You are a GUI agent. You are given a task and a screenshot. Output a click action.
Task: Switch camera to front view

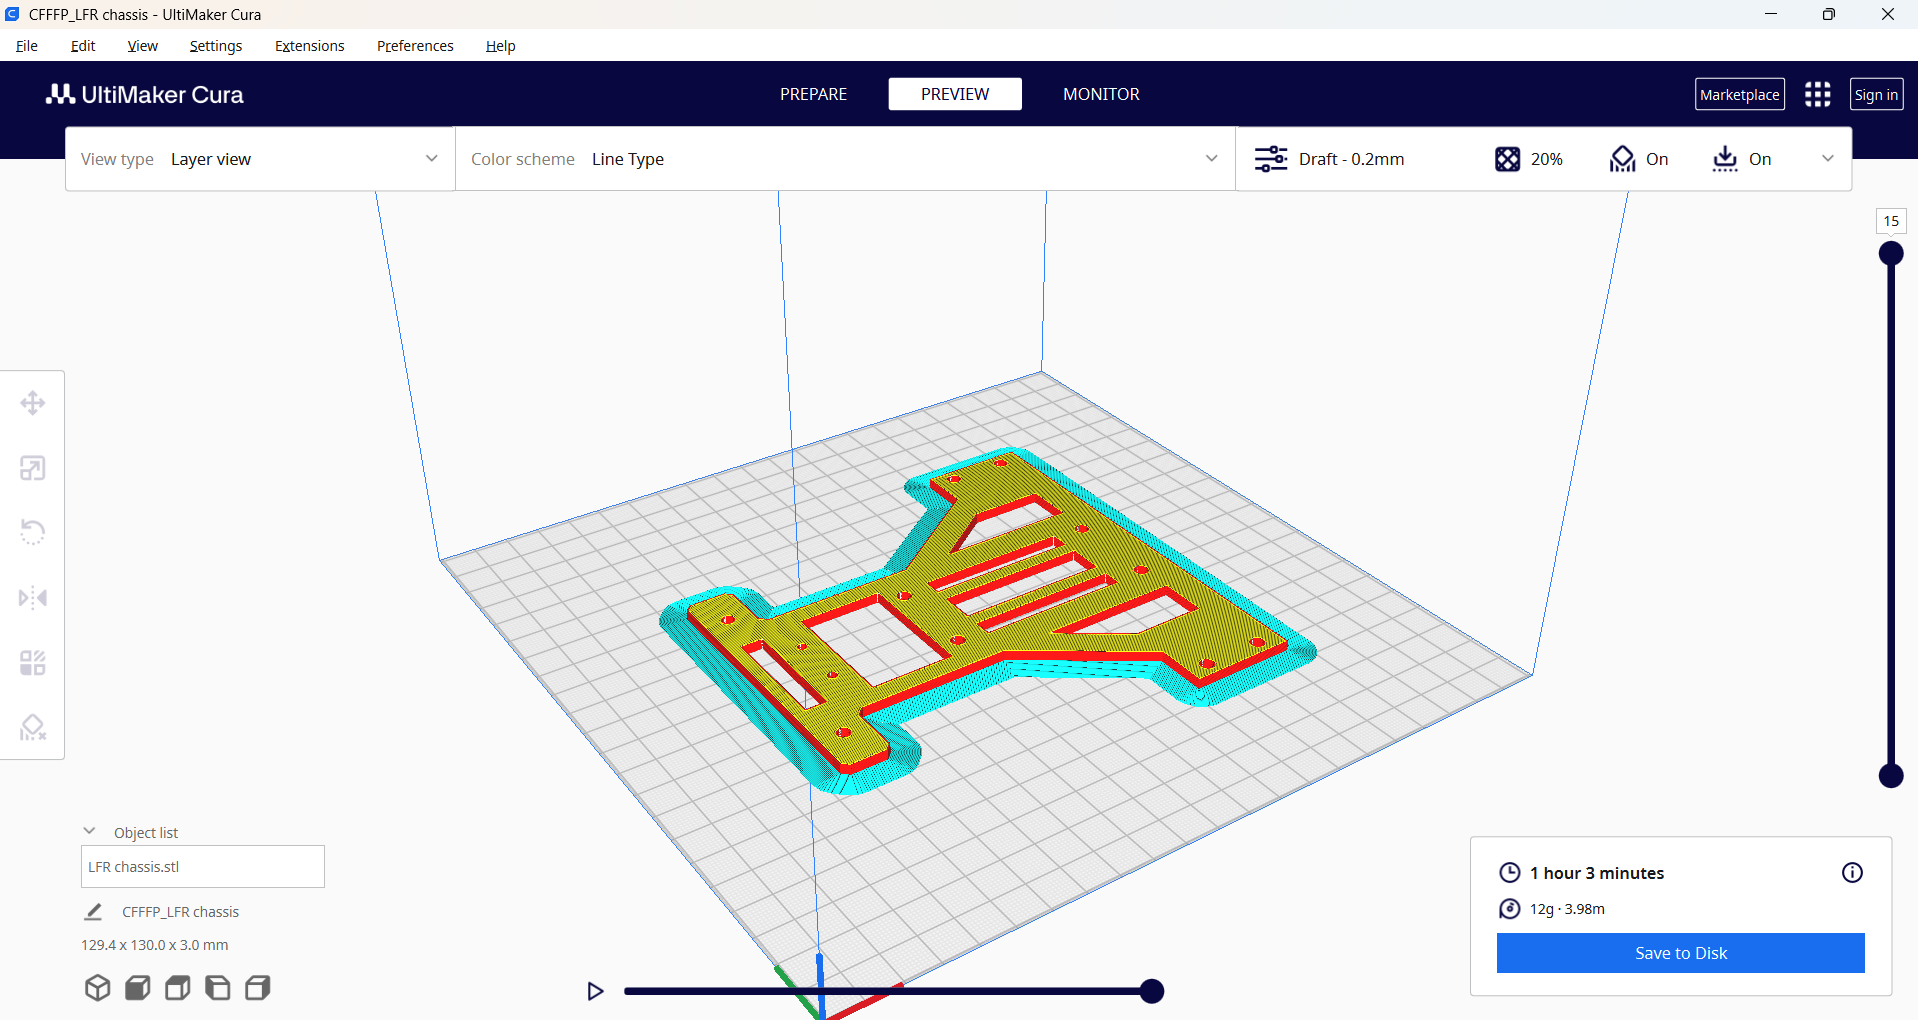point(138,988)
